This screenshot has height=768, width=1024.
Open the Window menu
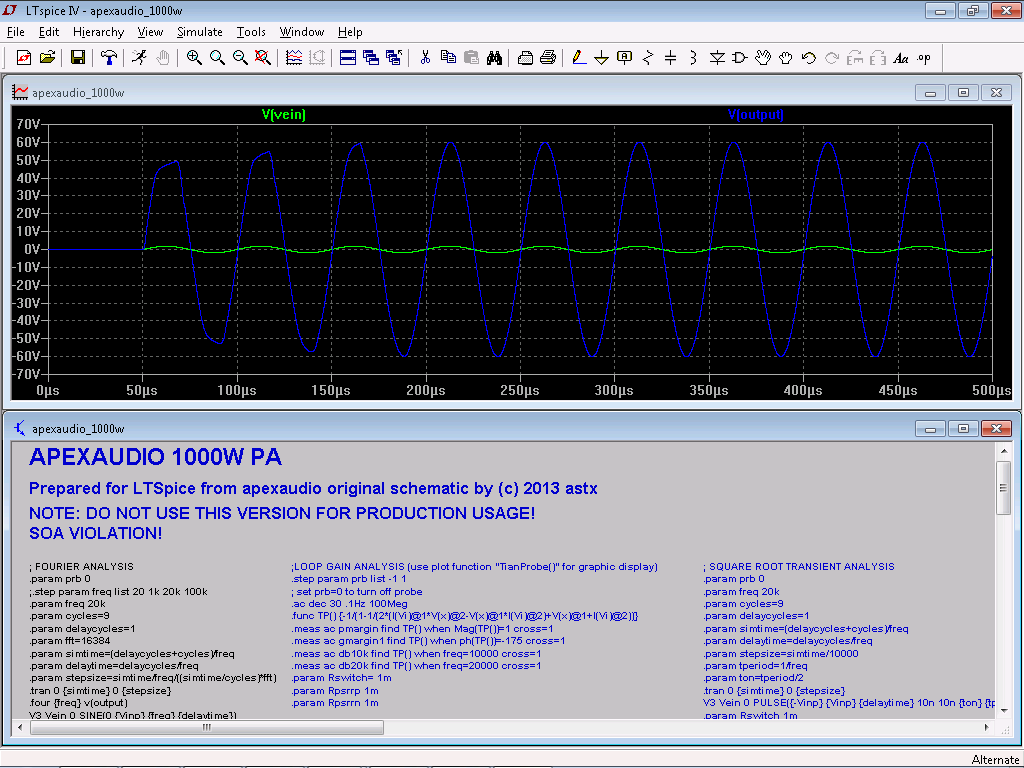click(x=302, y=32)
